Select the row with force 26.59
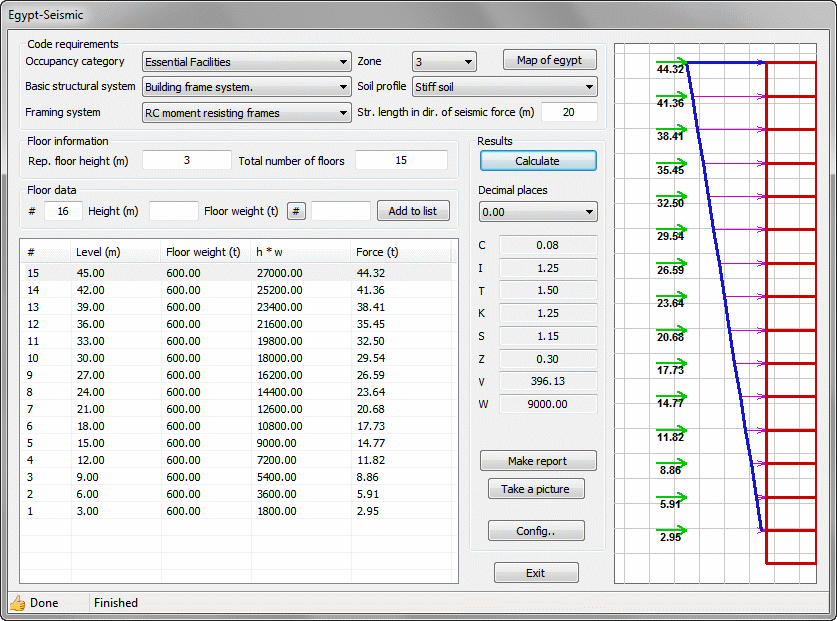Image resolution: width=837 pixels, height=621 pixels. click(238, 375)
